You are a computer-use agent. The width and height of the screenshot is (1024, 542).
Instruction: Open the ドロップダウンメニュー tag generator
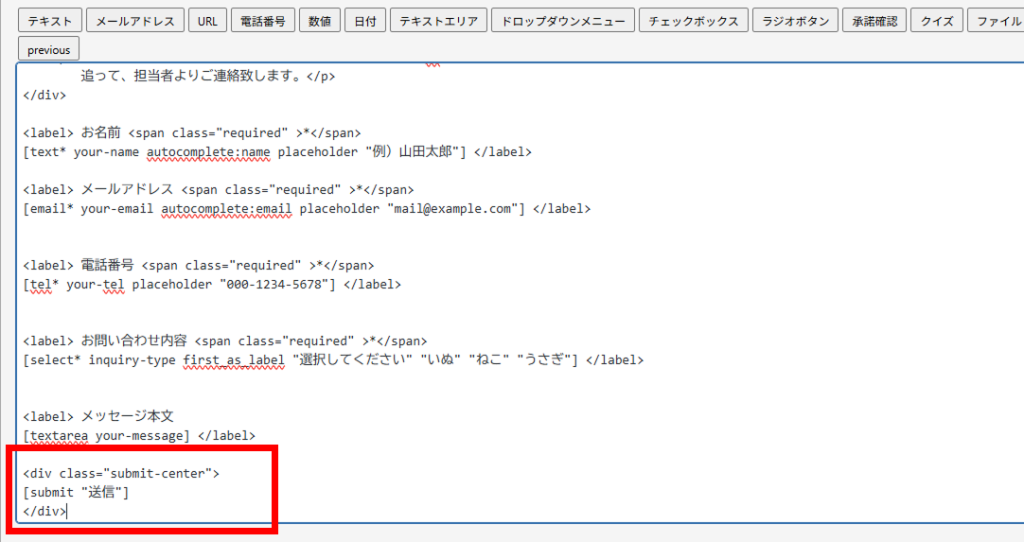pos(563,21)
